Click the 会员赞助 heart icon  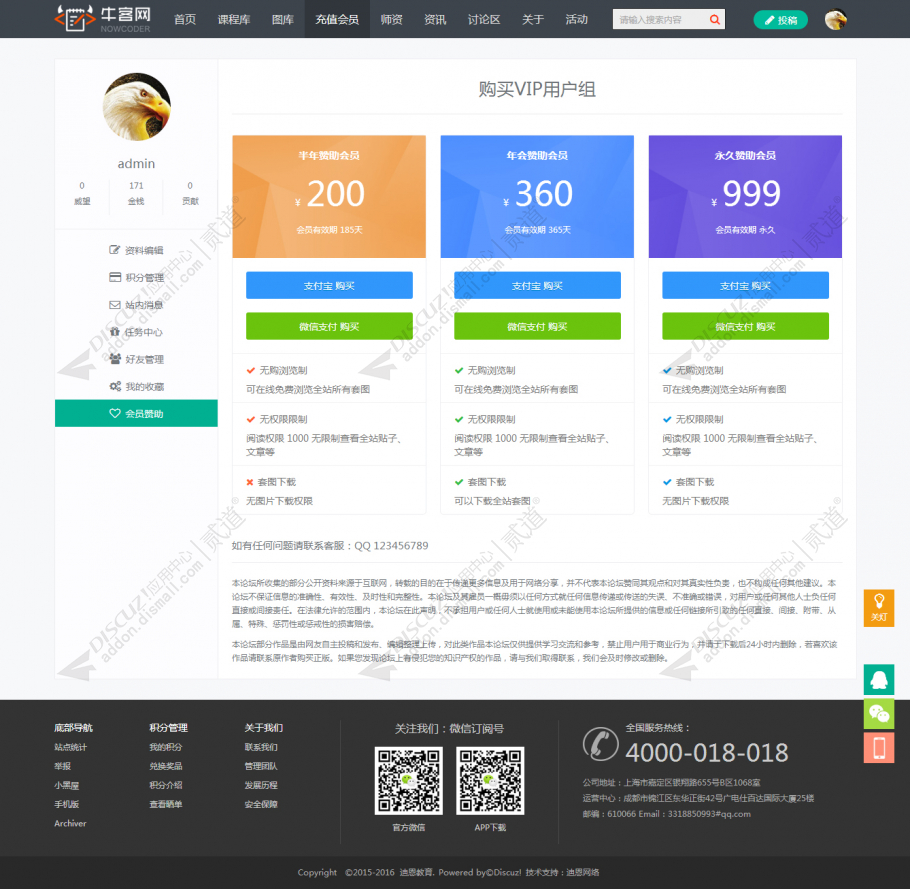tap(115, 413)
